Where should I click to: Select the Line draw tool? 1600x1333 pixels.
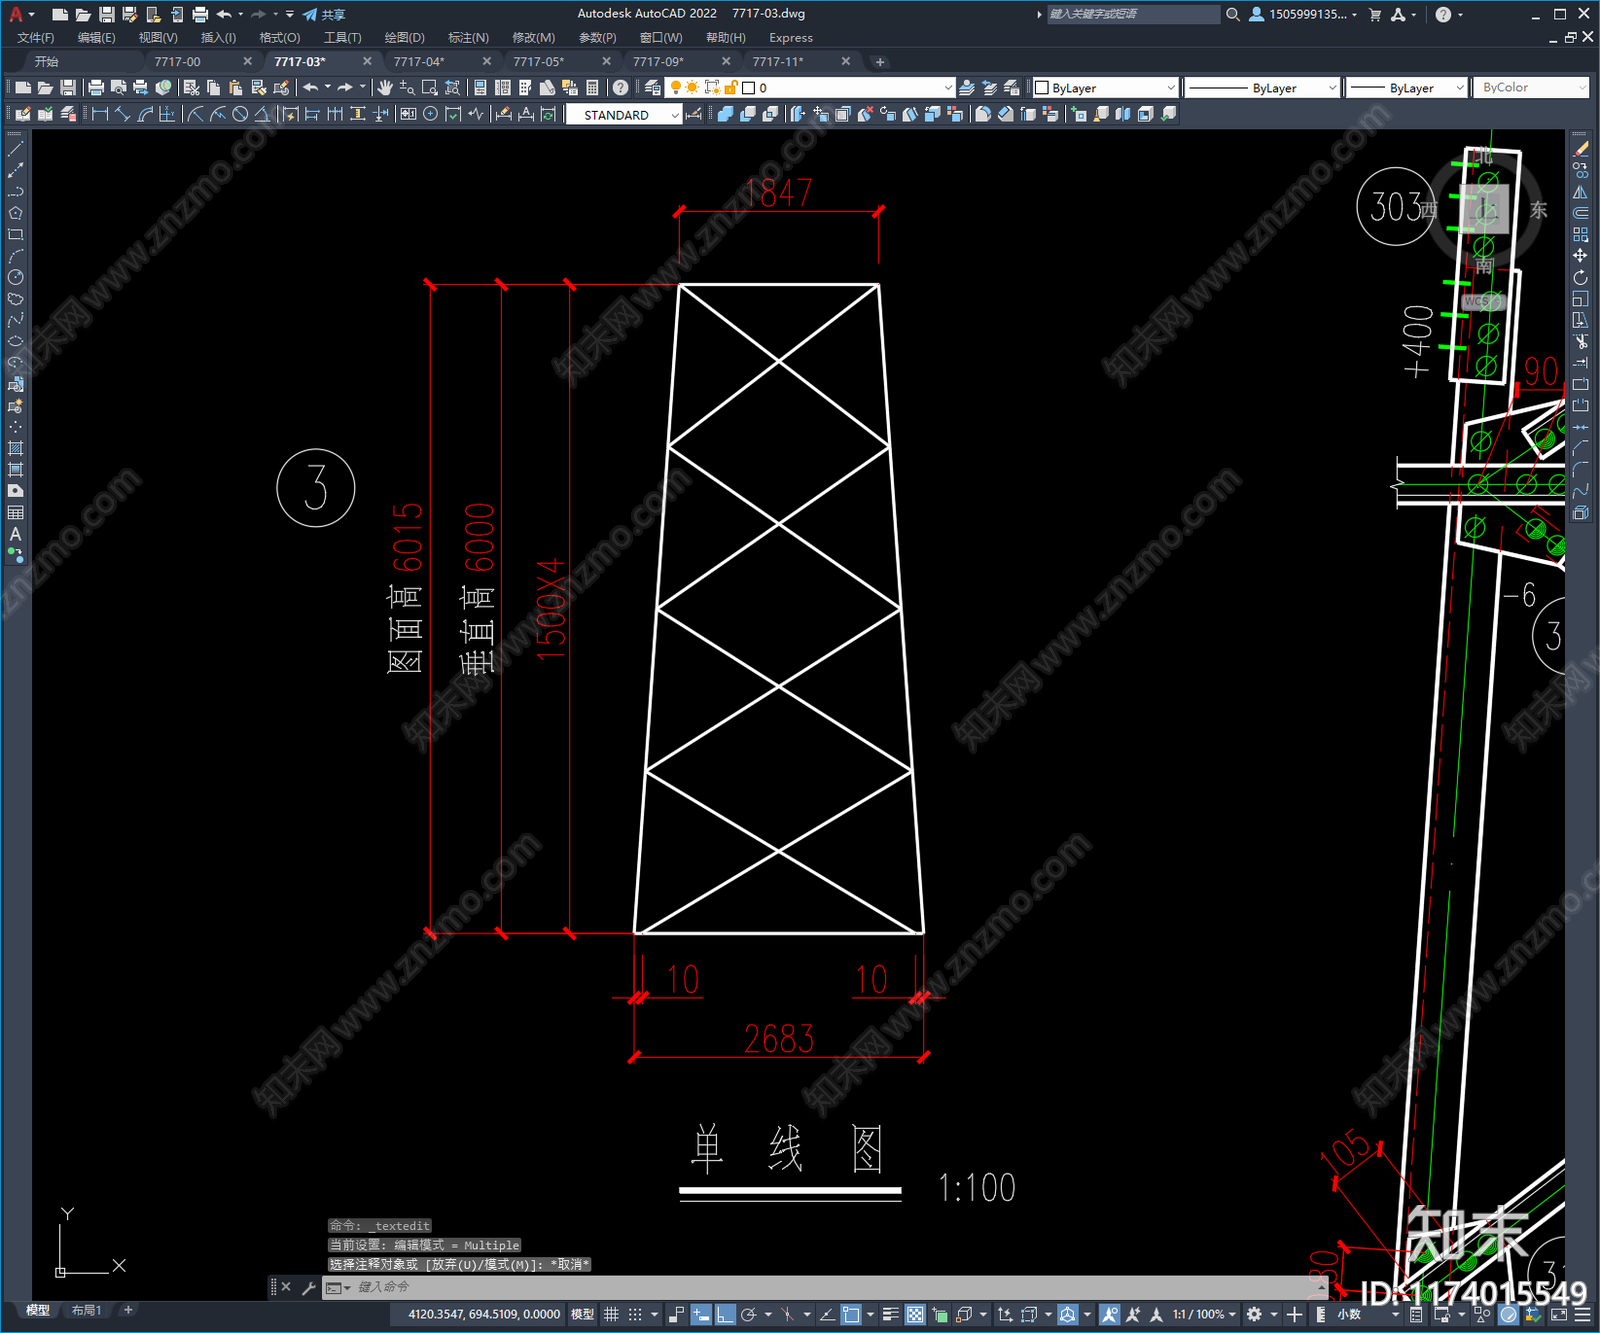(x=15, y=149)
